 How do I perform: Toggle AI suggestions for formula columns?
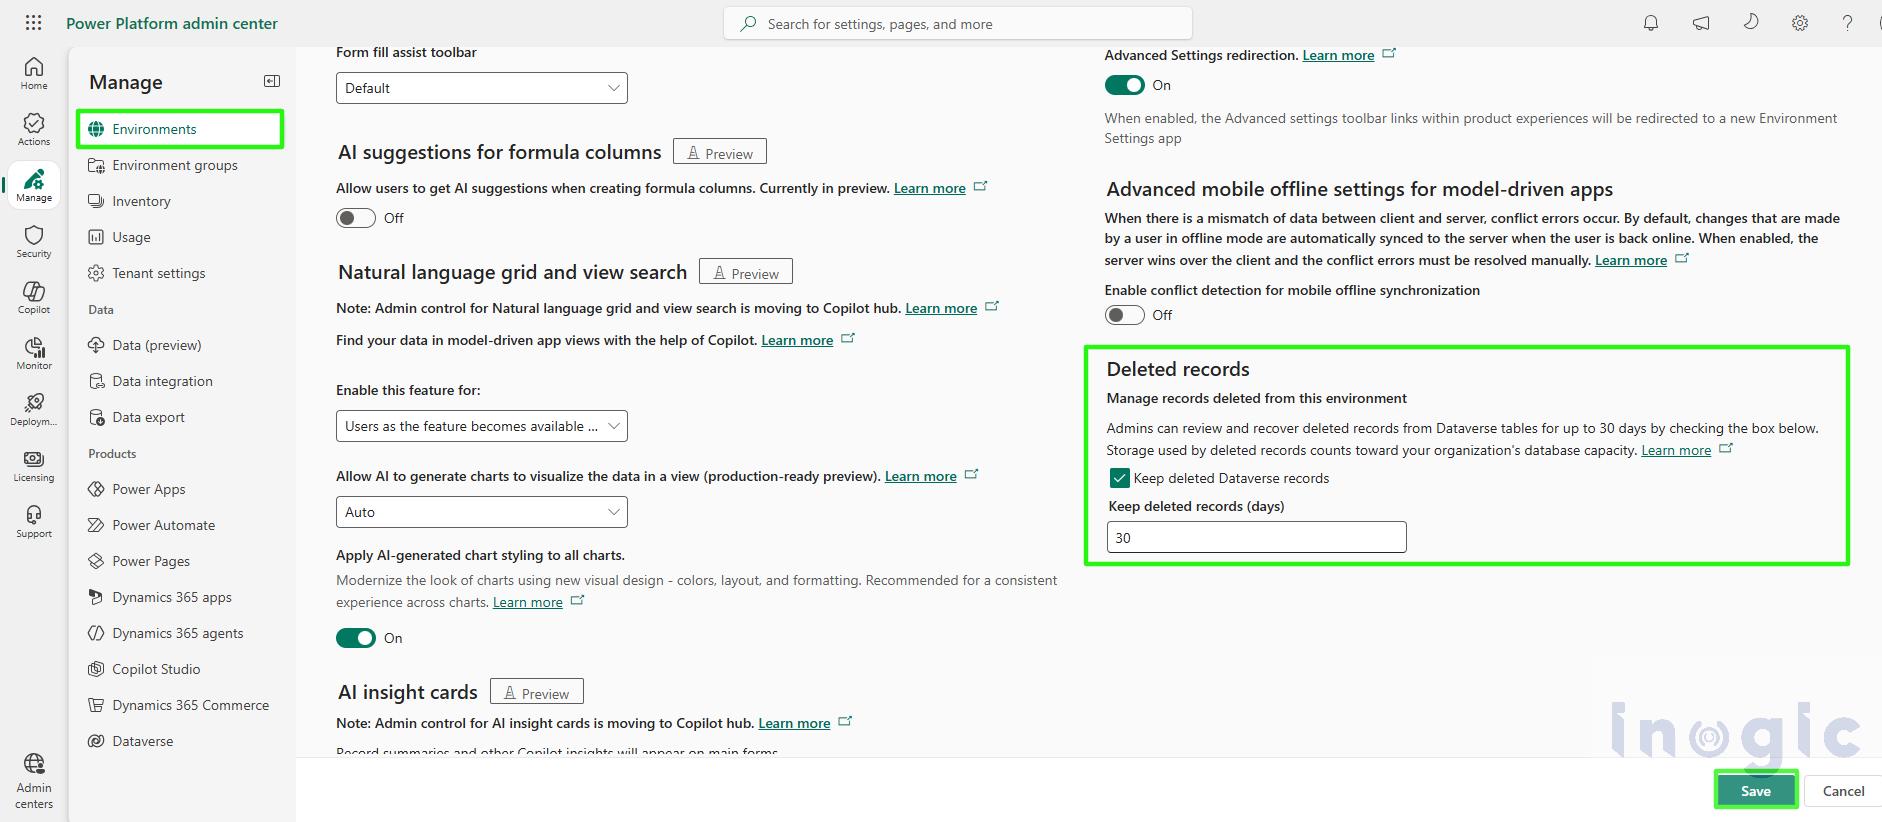tap(356, 218)
